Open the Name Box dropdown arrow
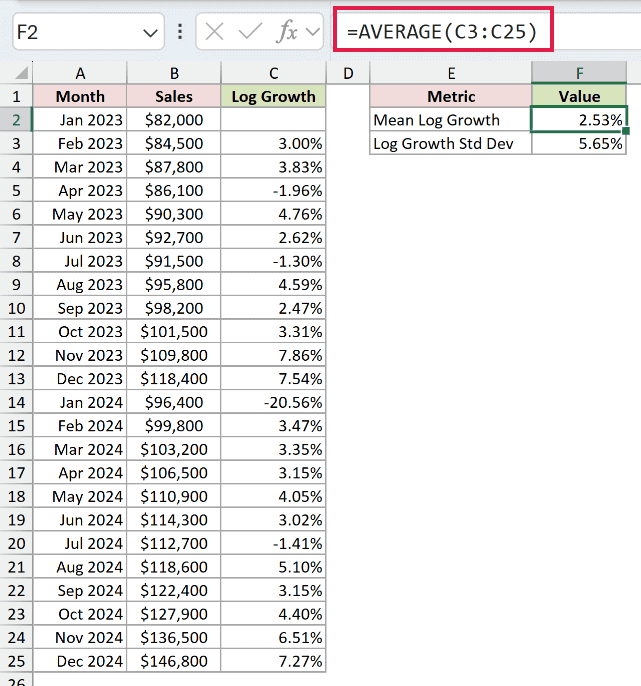641x686 pixels. (x=150, y=33)
